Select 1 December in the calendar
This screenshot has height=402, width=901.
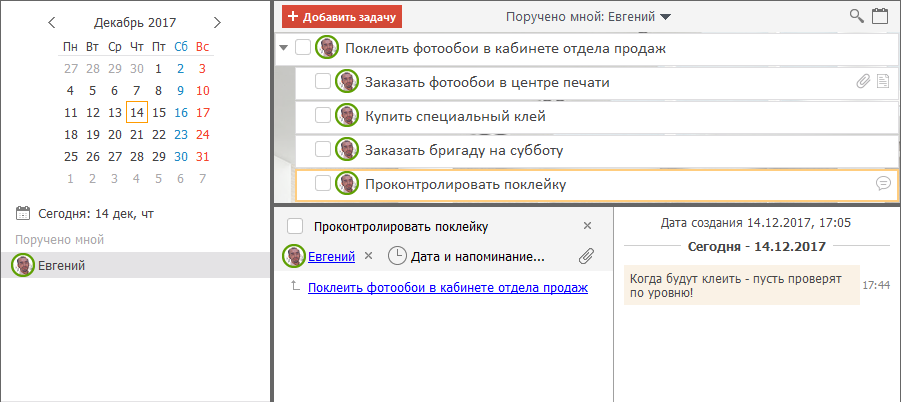(159, 69)
